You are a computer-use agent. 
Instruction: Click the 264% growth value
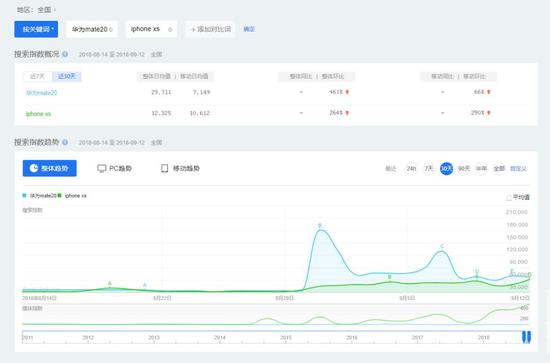point(336,113)
